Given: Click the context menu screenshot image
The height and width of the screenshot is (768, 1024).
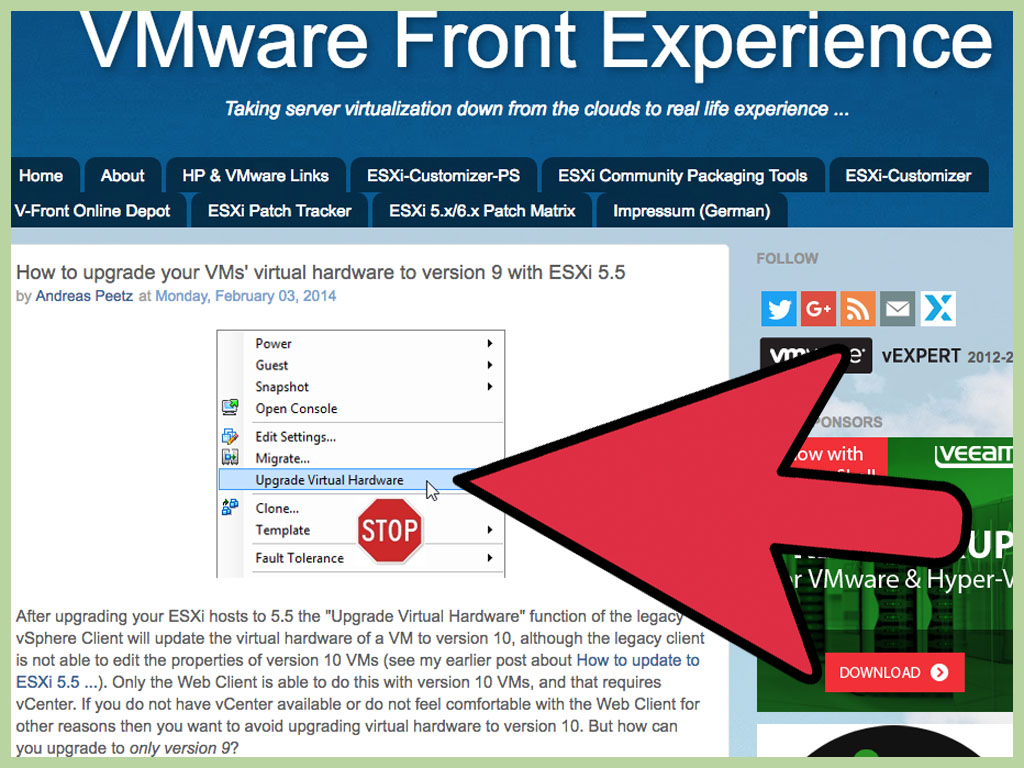Looking at the screenshot, I should coord(360,453).
